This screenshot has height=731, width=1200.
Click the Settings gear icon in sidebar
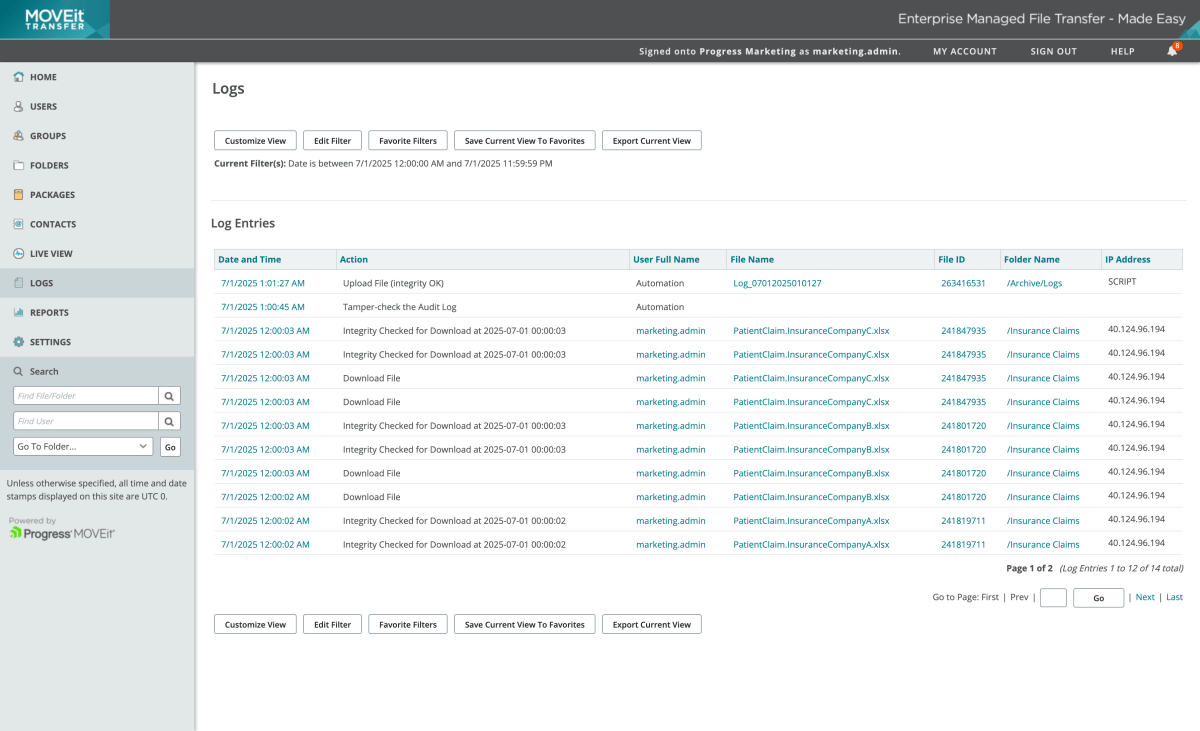(x=19, y=342)
